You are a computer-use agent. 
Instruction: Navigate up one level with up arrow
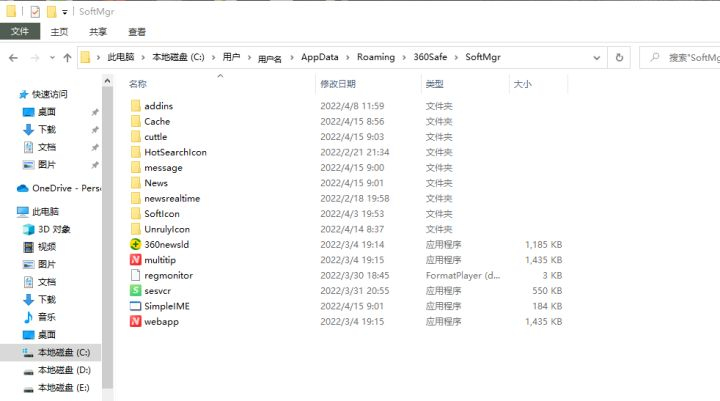click(67, 57)
